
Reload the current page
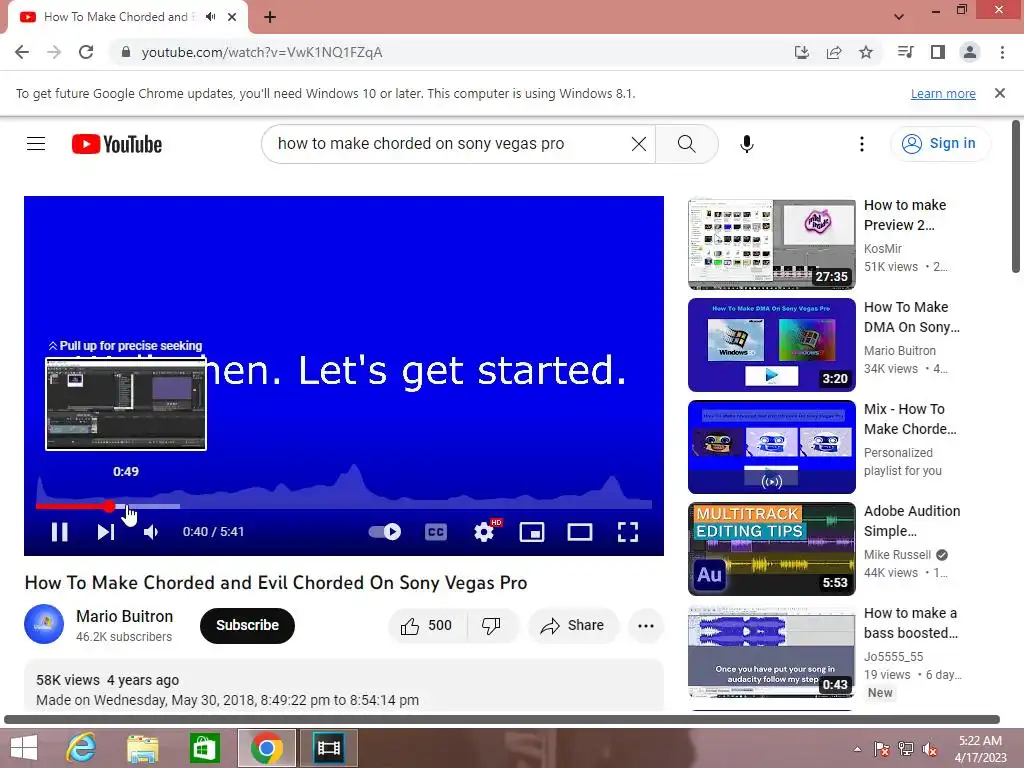click(x=86, y=52)
